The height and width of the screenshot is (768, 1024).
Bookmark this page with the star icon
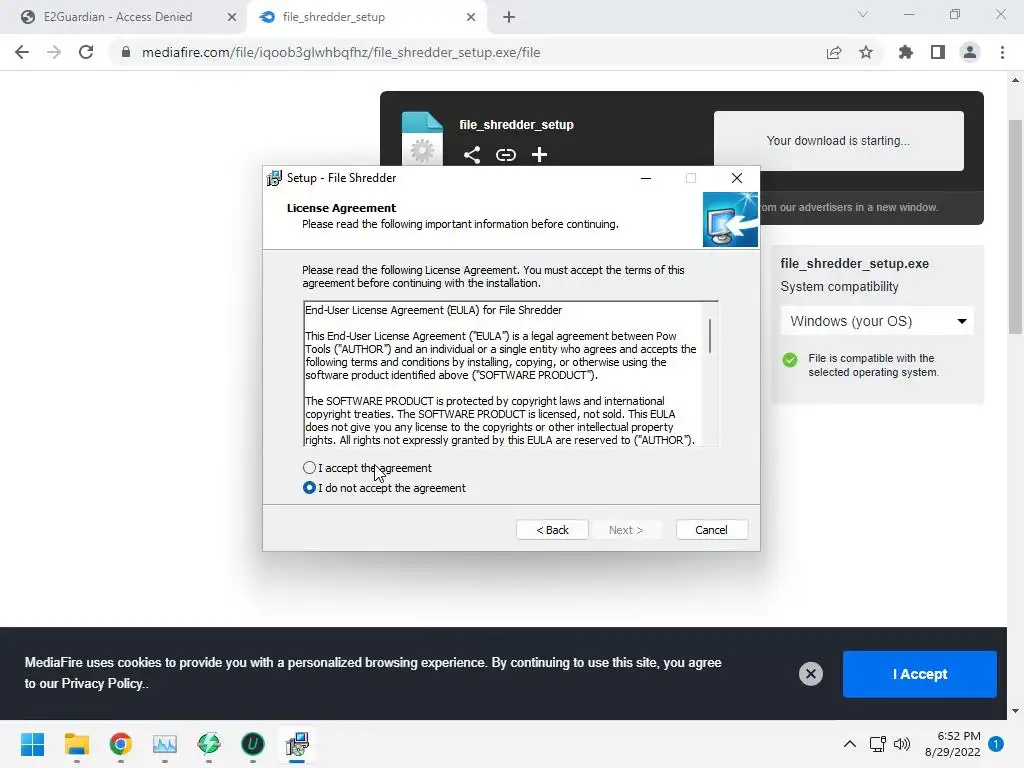[866, 52]
